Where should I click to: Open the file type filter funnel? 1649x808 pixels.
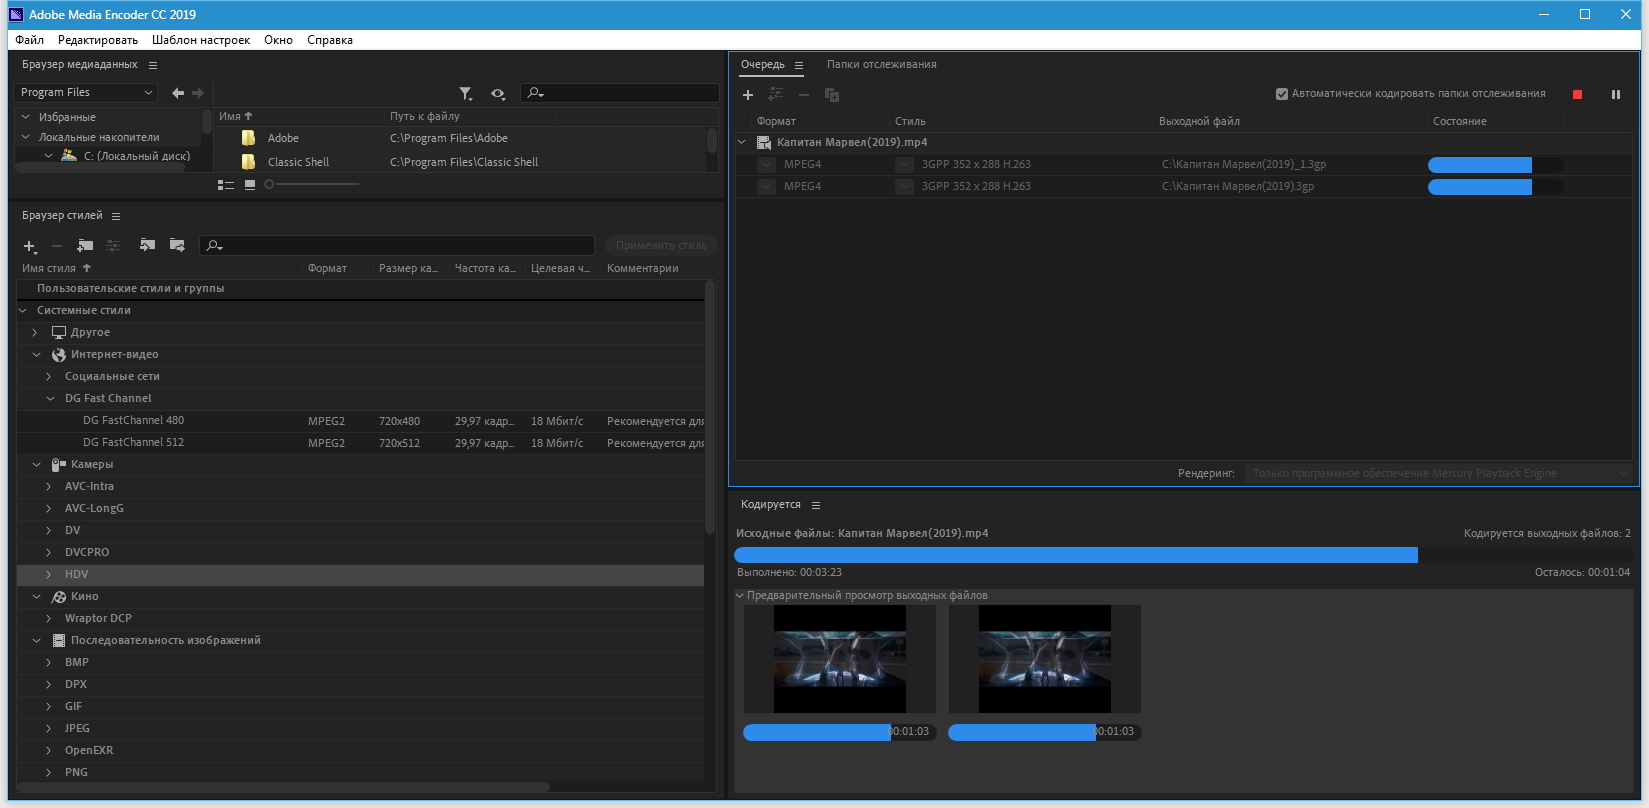tap(466, 93)
